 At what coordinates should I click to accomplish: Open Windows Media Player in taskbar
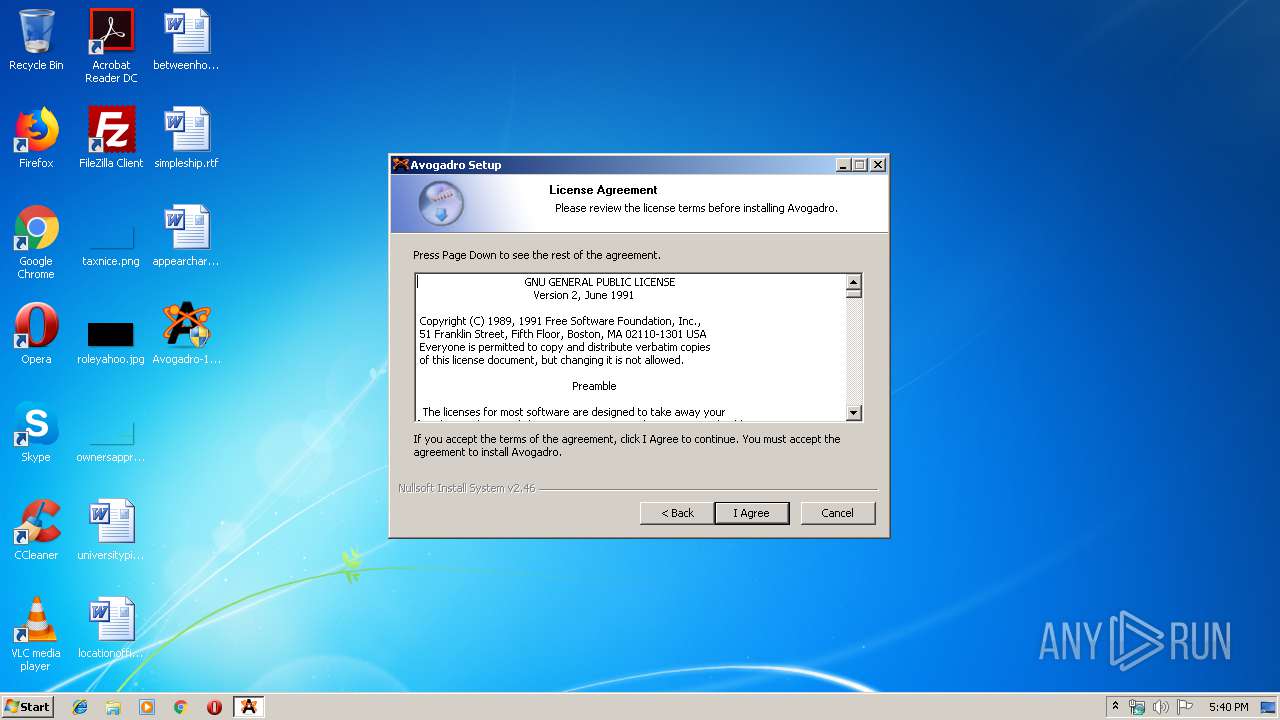[x=147, y=707]
